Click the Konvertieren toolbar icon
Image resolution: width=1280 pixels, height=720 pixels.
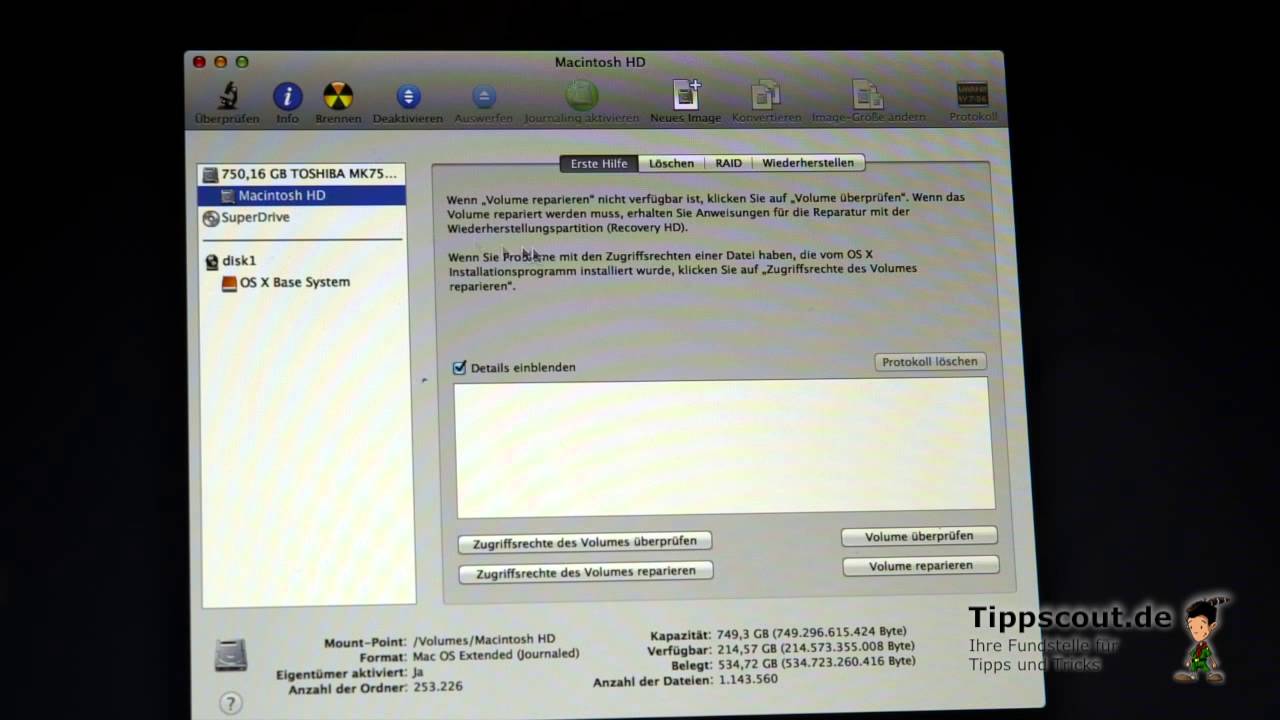(x=766, y=95)
